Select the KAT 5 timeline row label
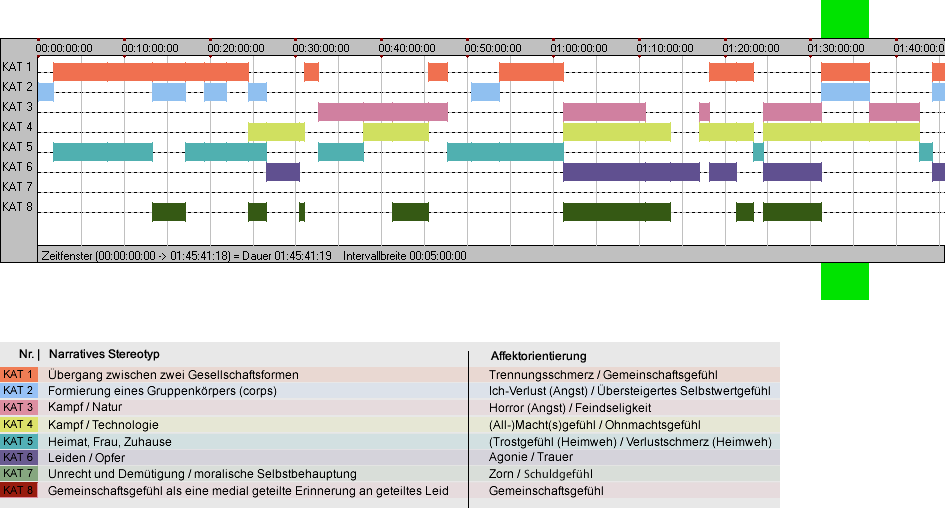This screenshot has width=945, height=530. [17, 147]
